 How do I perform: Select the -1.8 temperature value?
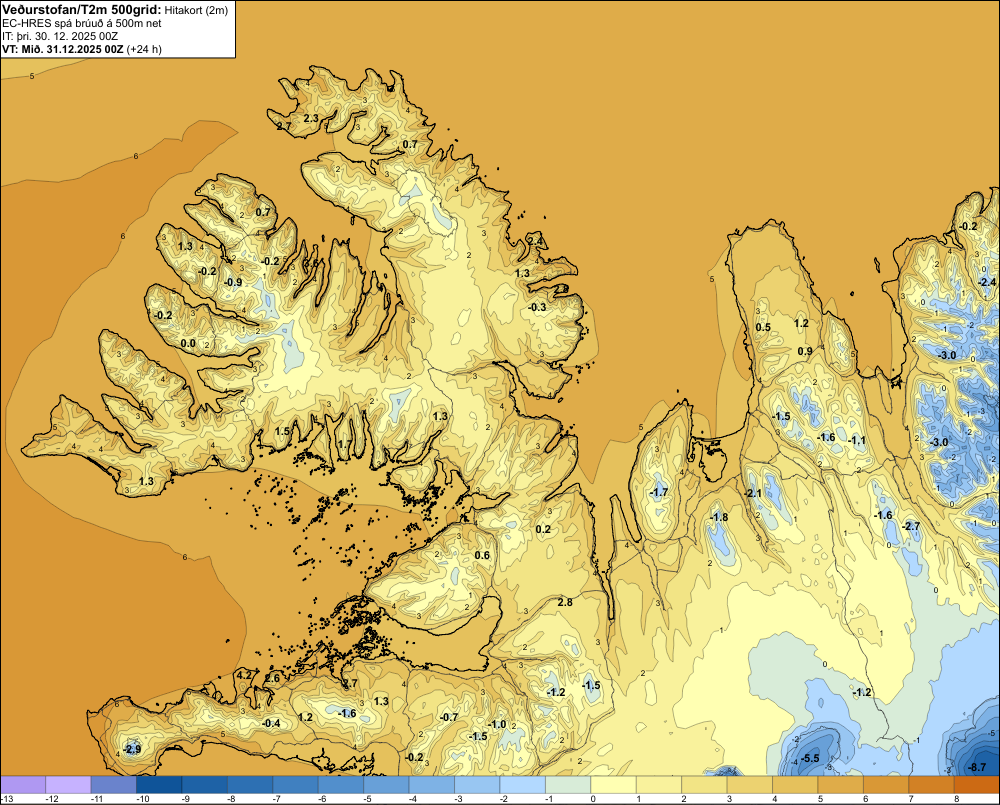tap(719, 517)
